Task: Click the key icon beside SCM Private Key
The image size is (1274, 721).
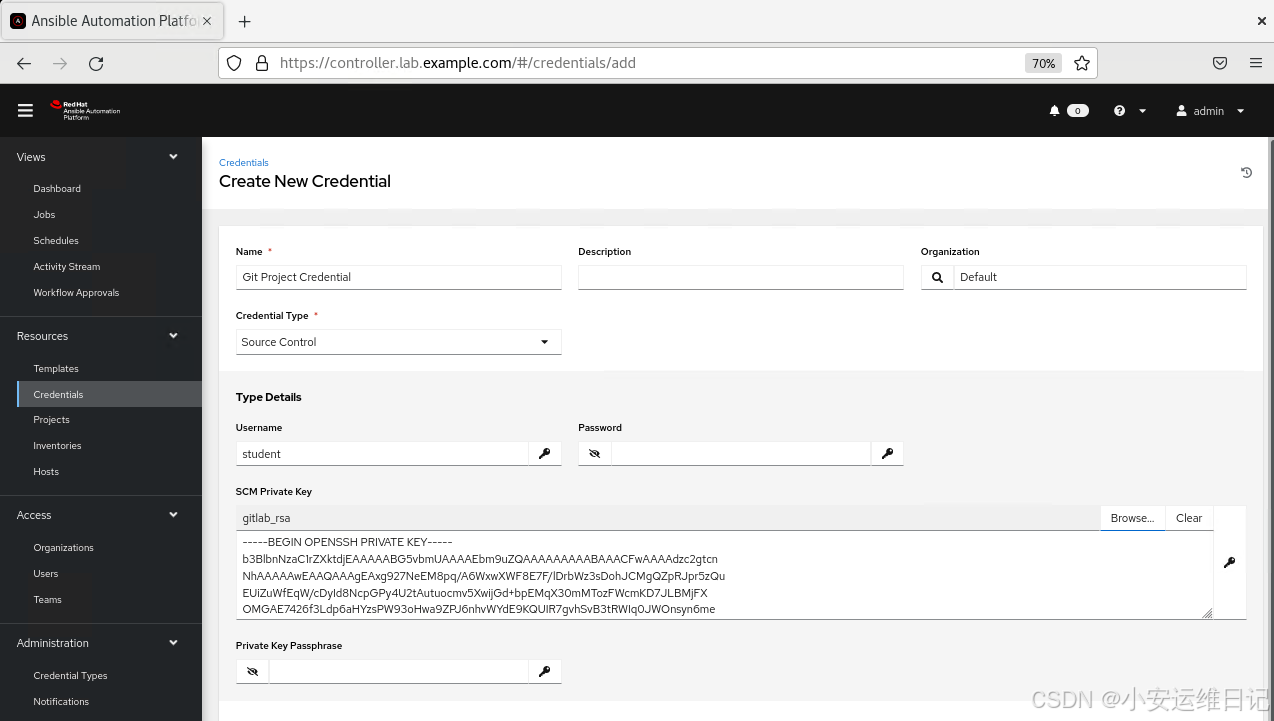Action: click(x=1229, y=563)
